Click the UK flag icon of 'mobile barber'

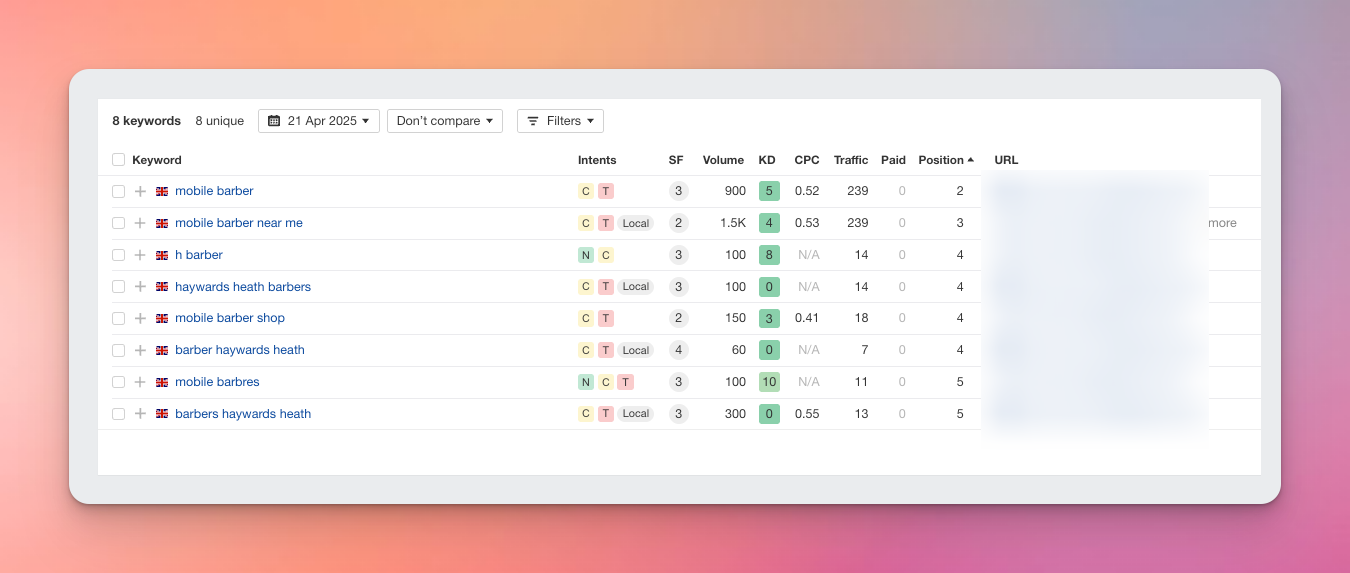coord(162,191)
